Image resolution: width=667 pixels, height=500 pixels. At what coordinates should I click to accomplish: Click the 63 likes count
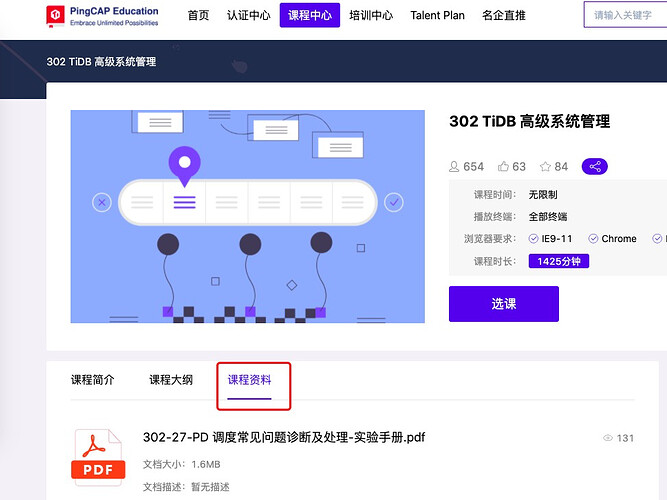519,166
